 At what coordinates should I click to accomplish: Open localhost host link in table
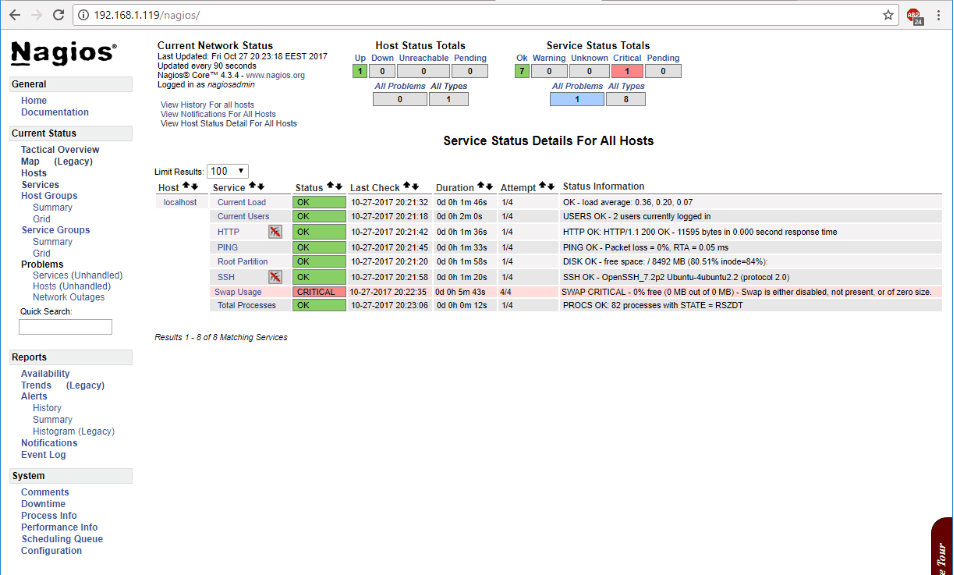pos(180,202)
